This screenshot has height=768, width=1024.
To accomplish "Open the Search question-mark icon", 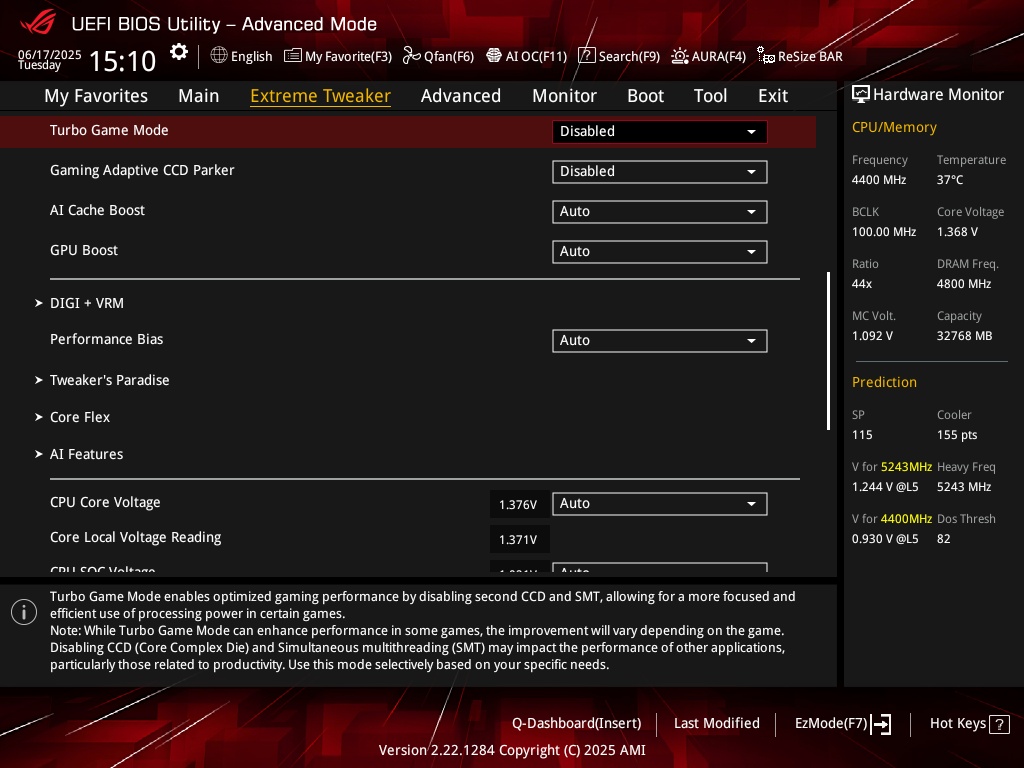I will click(x=587, y=56).
